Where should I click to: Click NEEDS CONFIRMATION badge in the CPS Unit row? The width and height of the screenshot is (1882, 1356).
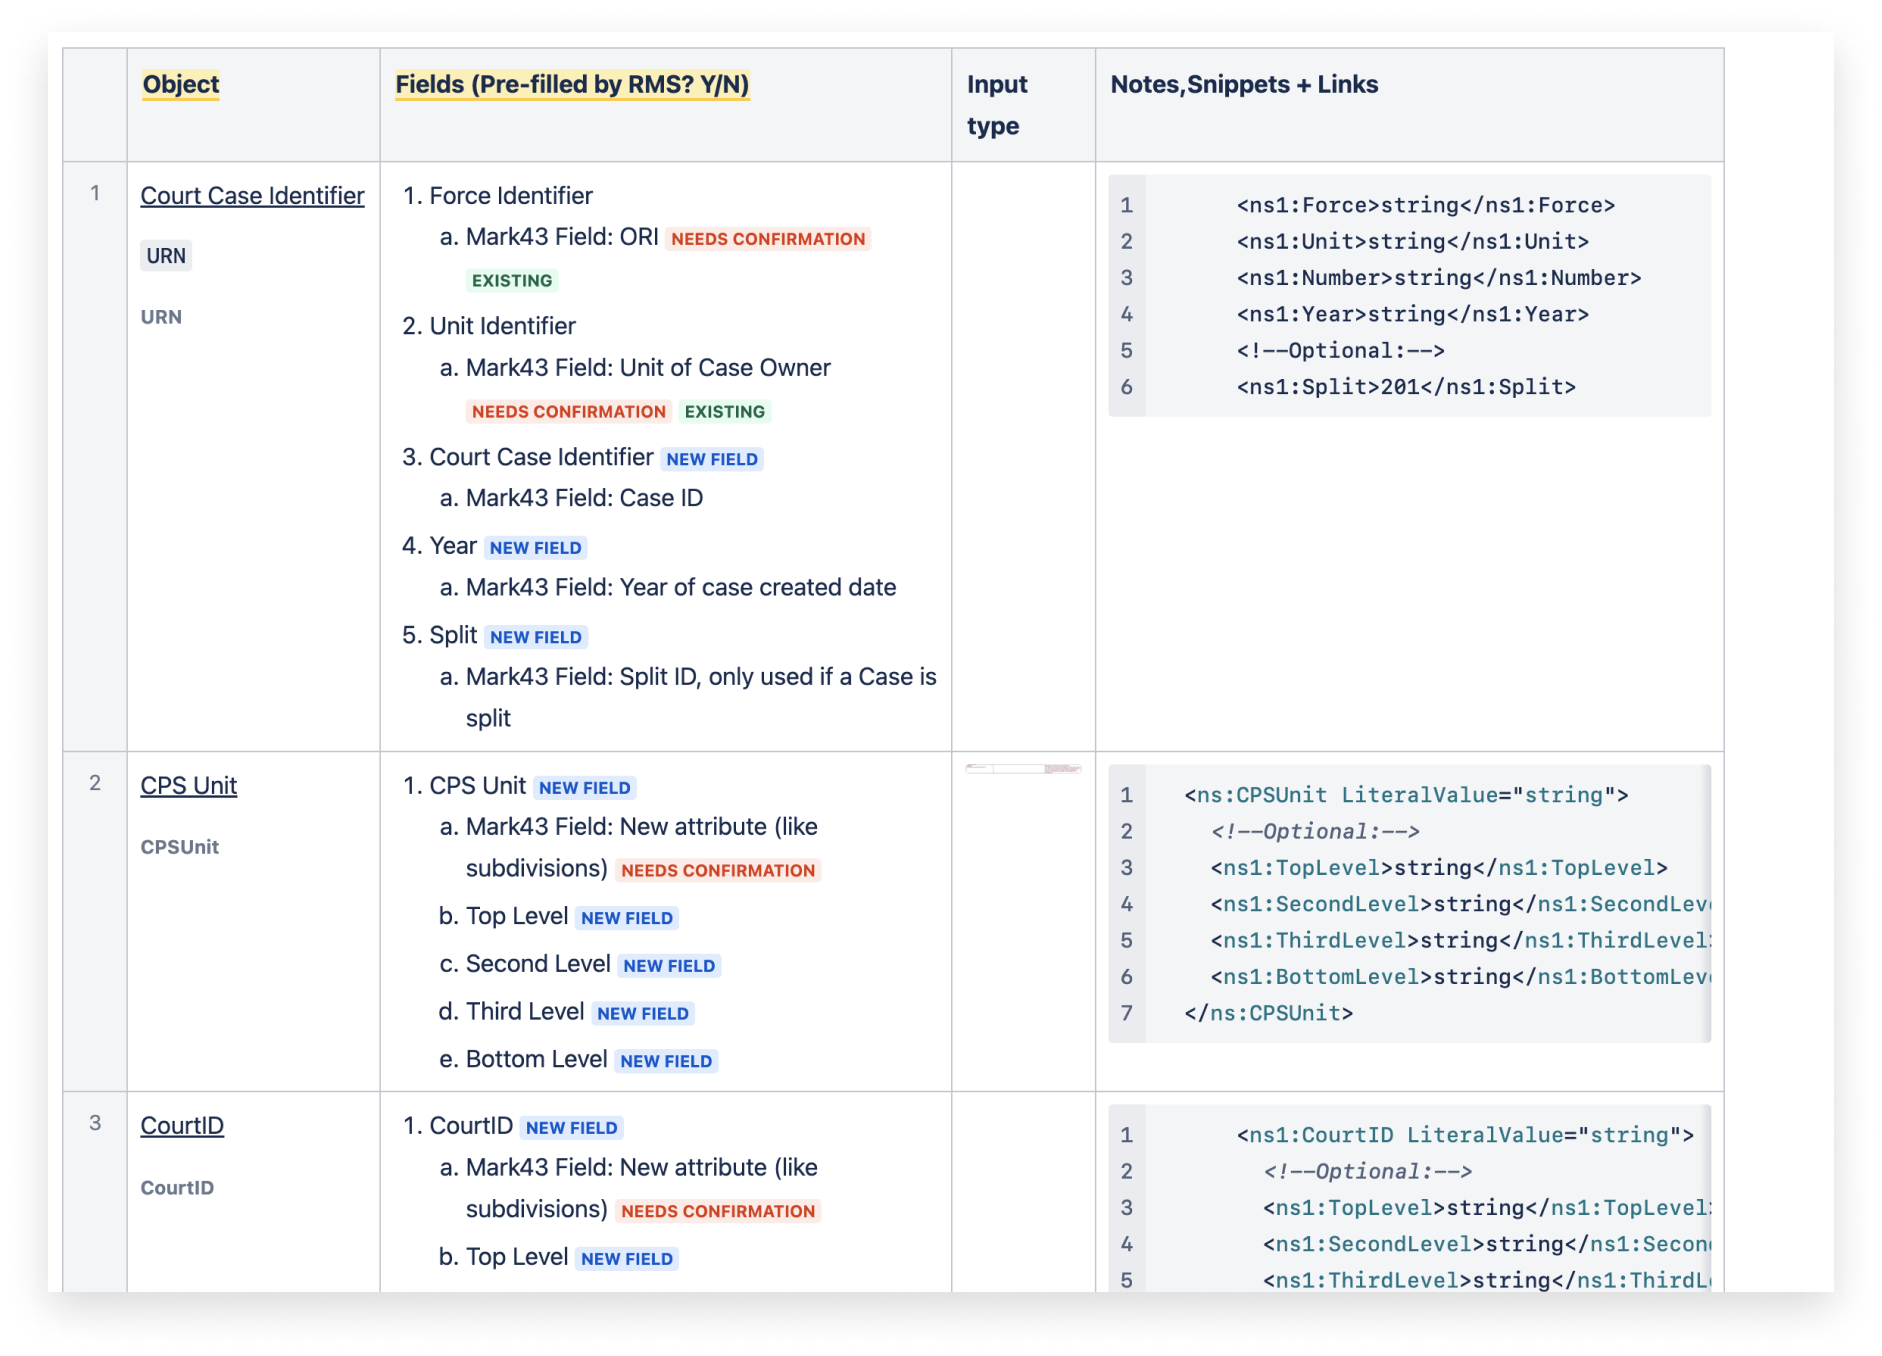pos(718,871)
